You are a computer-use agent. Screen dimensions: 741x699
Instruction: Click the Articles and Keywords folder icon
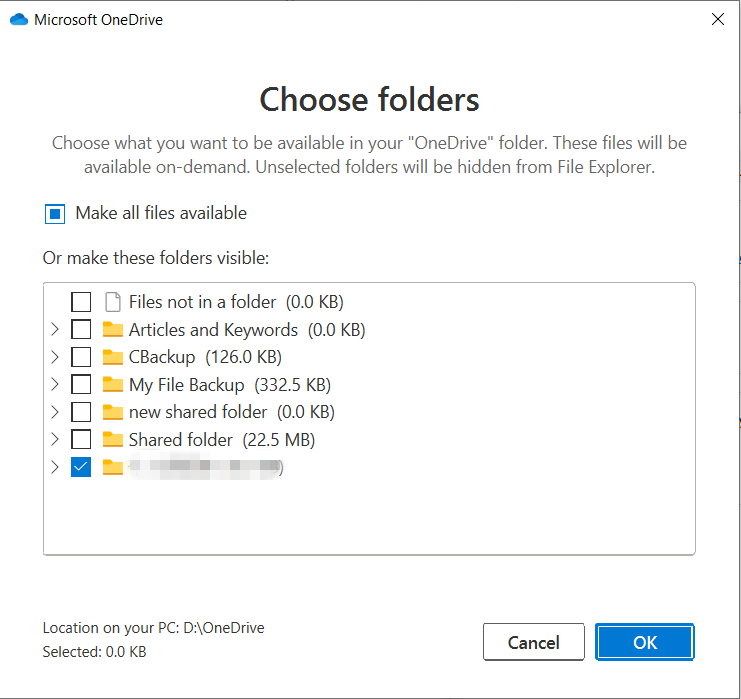[112, 330]
